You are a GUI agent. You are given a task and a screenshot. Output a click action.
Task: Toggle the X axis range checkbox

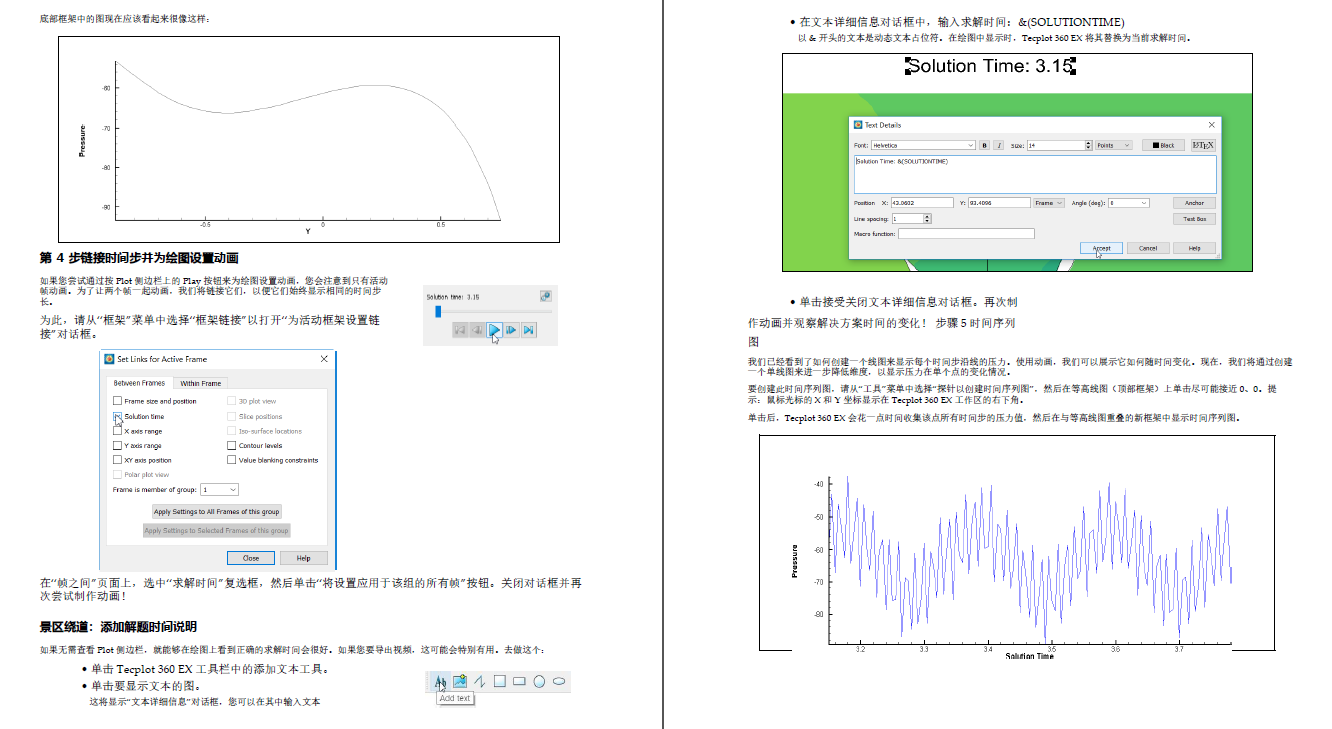[117, 431]
